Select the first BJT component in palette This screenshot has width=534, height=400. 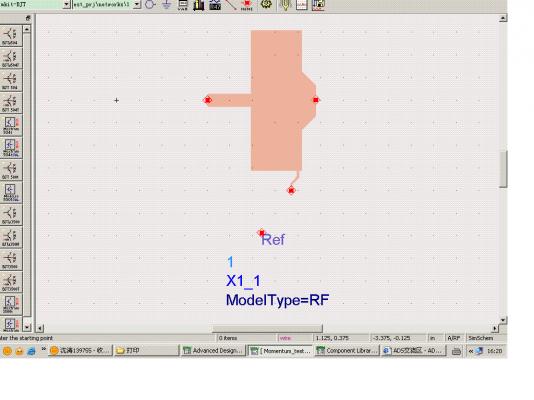pyautogui.click(x=10, y=35)
